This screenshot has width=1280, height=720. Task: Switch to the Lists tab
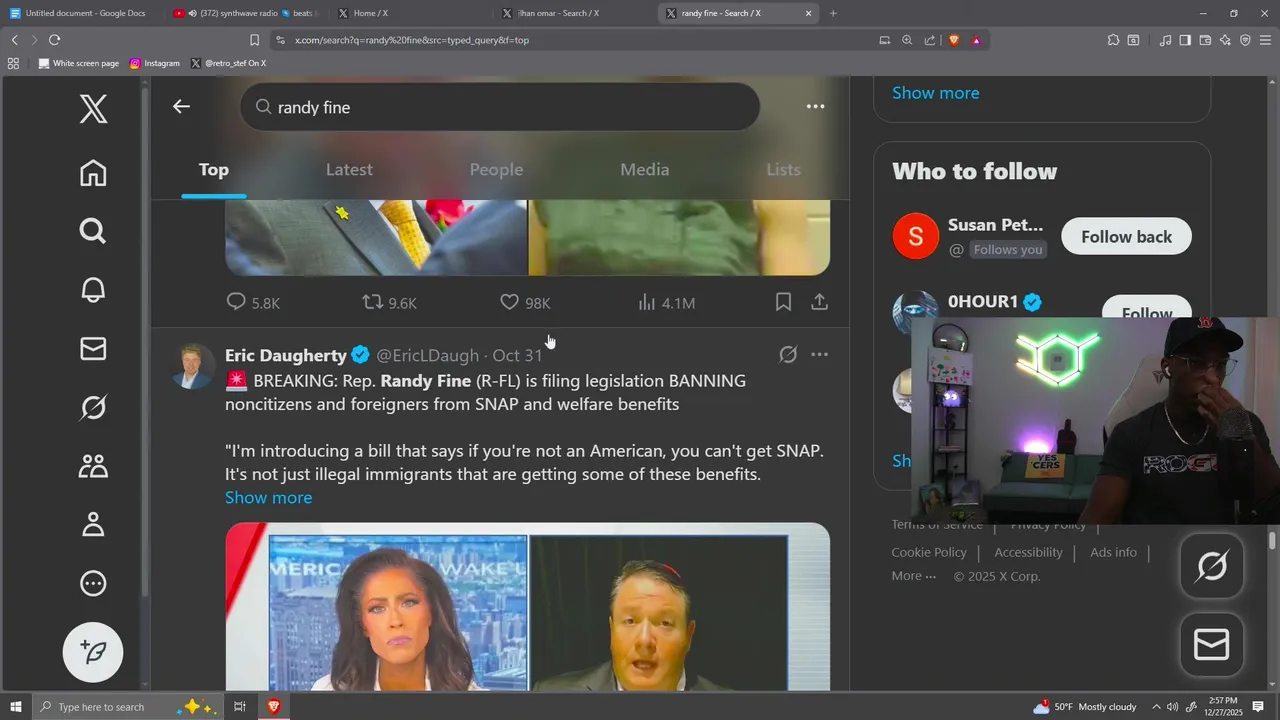coord(783,170)
